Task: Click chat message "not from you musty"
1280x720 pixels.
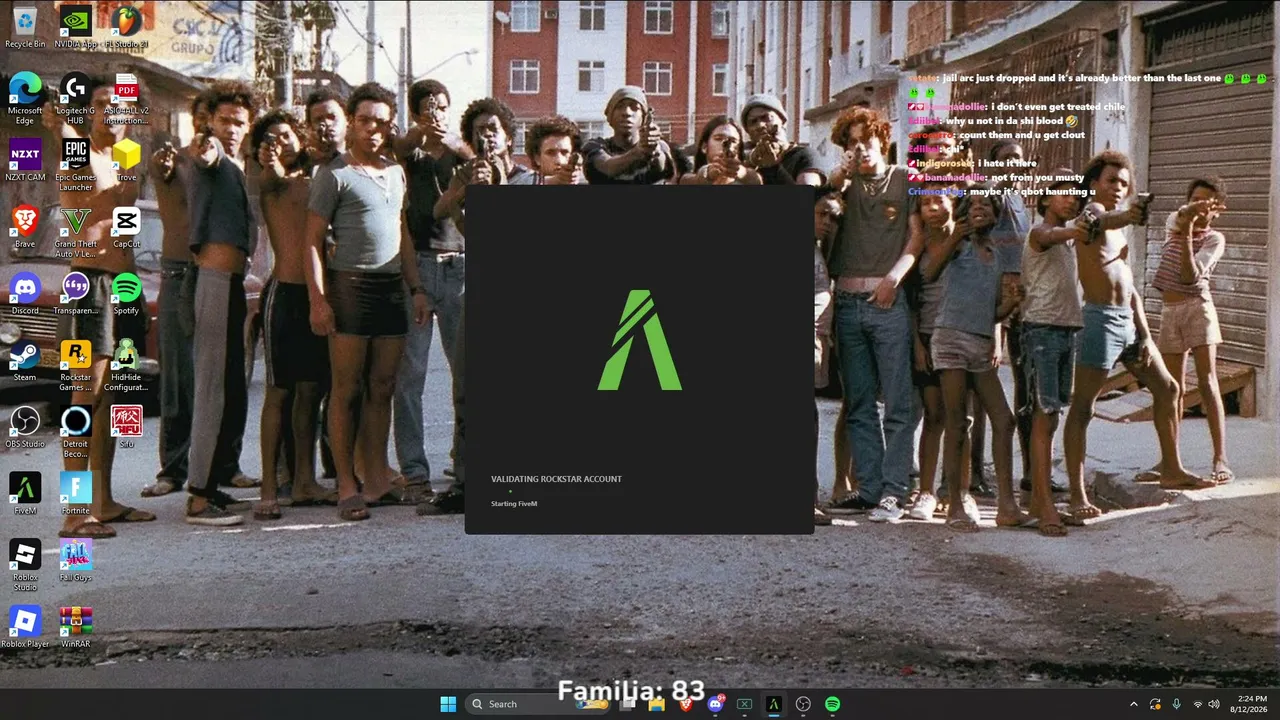Action: [x=1037, y=177]
